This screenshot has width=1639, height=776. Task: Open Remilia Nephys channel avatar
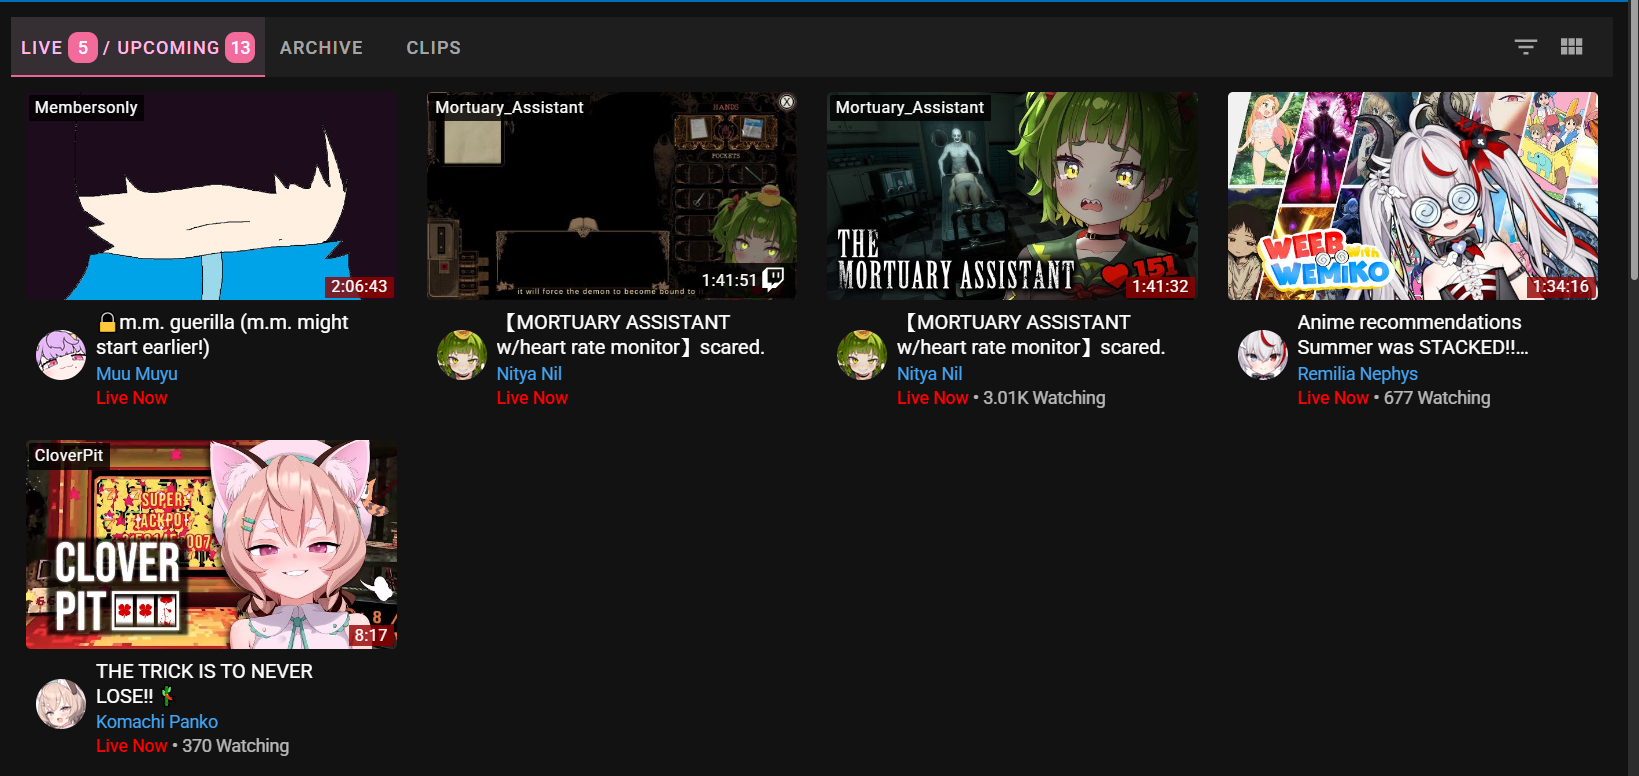pyautogui.click(x=1263, y=355)
